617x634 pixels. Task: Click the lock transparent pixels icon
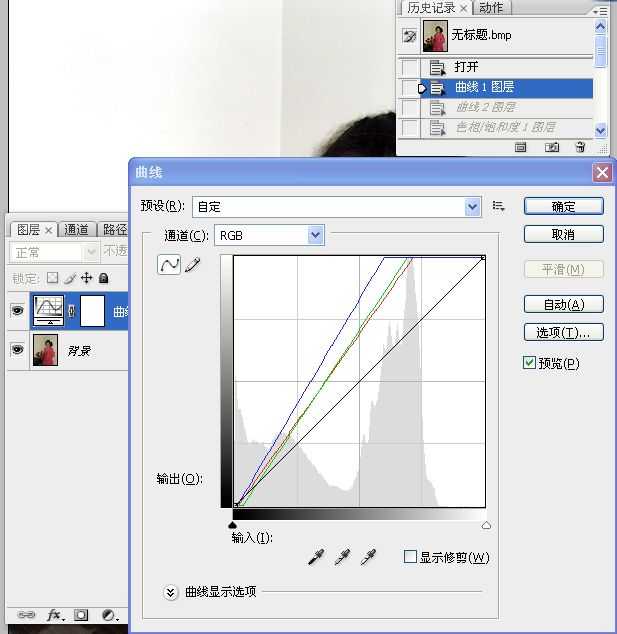(52, 278)
